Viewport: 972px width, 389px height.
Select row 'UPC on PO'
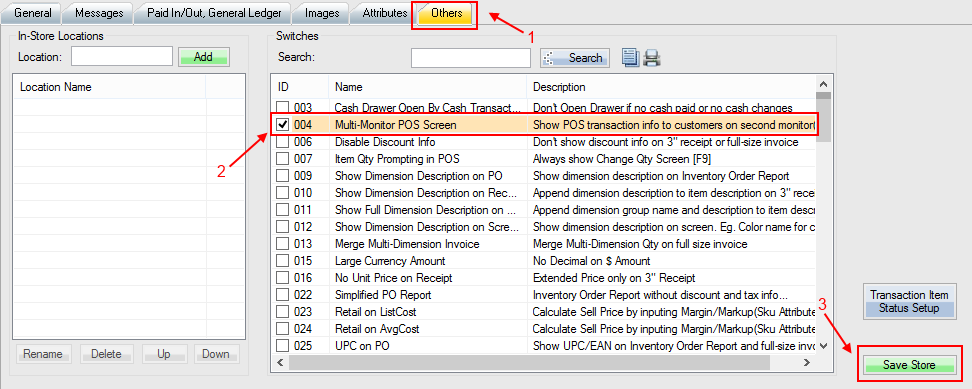pos(544,345)
